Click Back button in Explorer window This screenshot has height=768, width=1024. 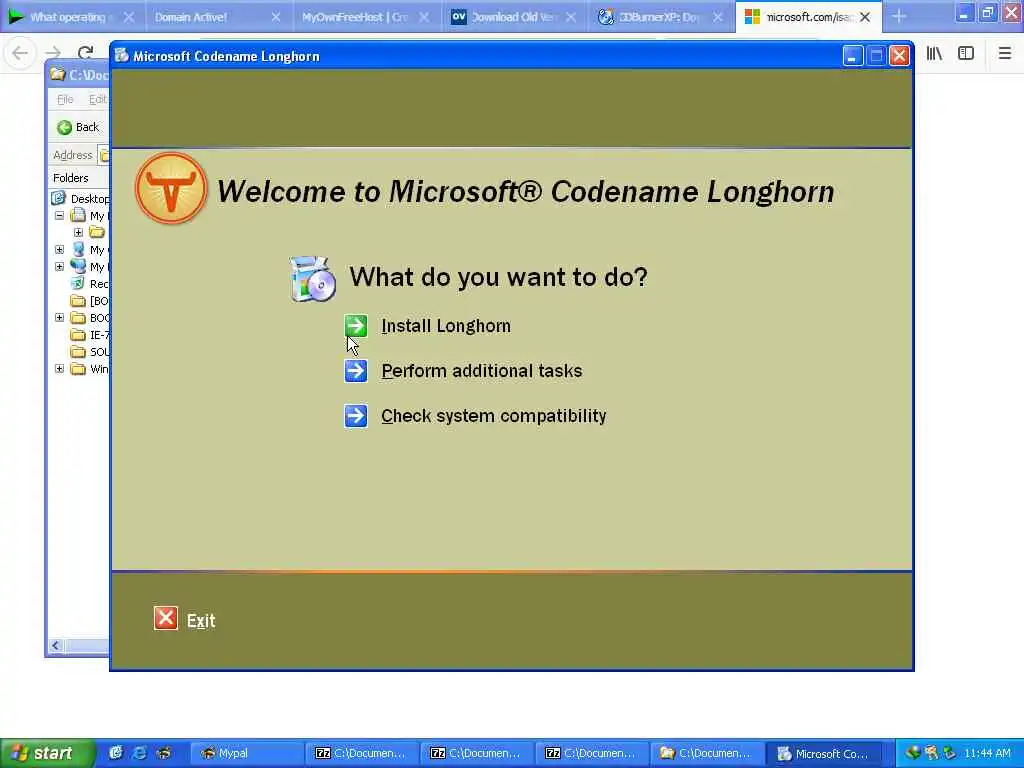click(78, 127)
